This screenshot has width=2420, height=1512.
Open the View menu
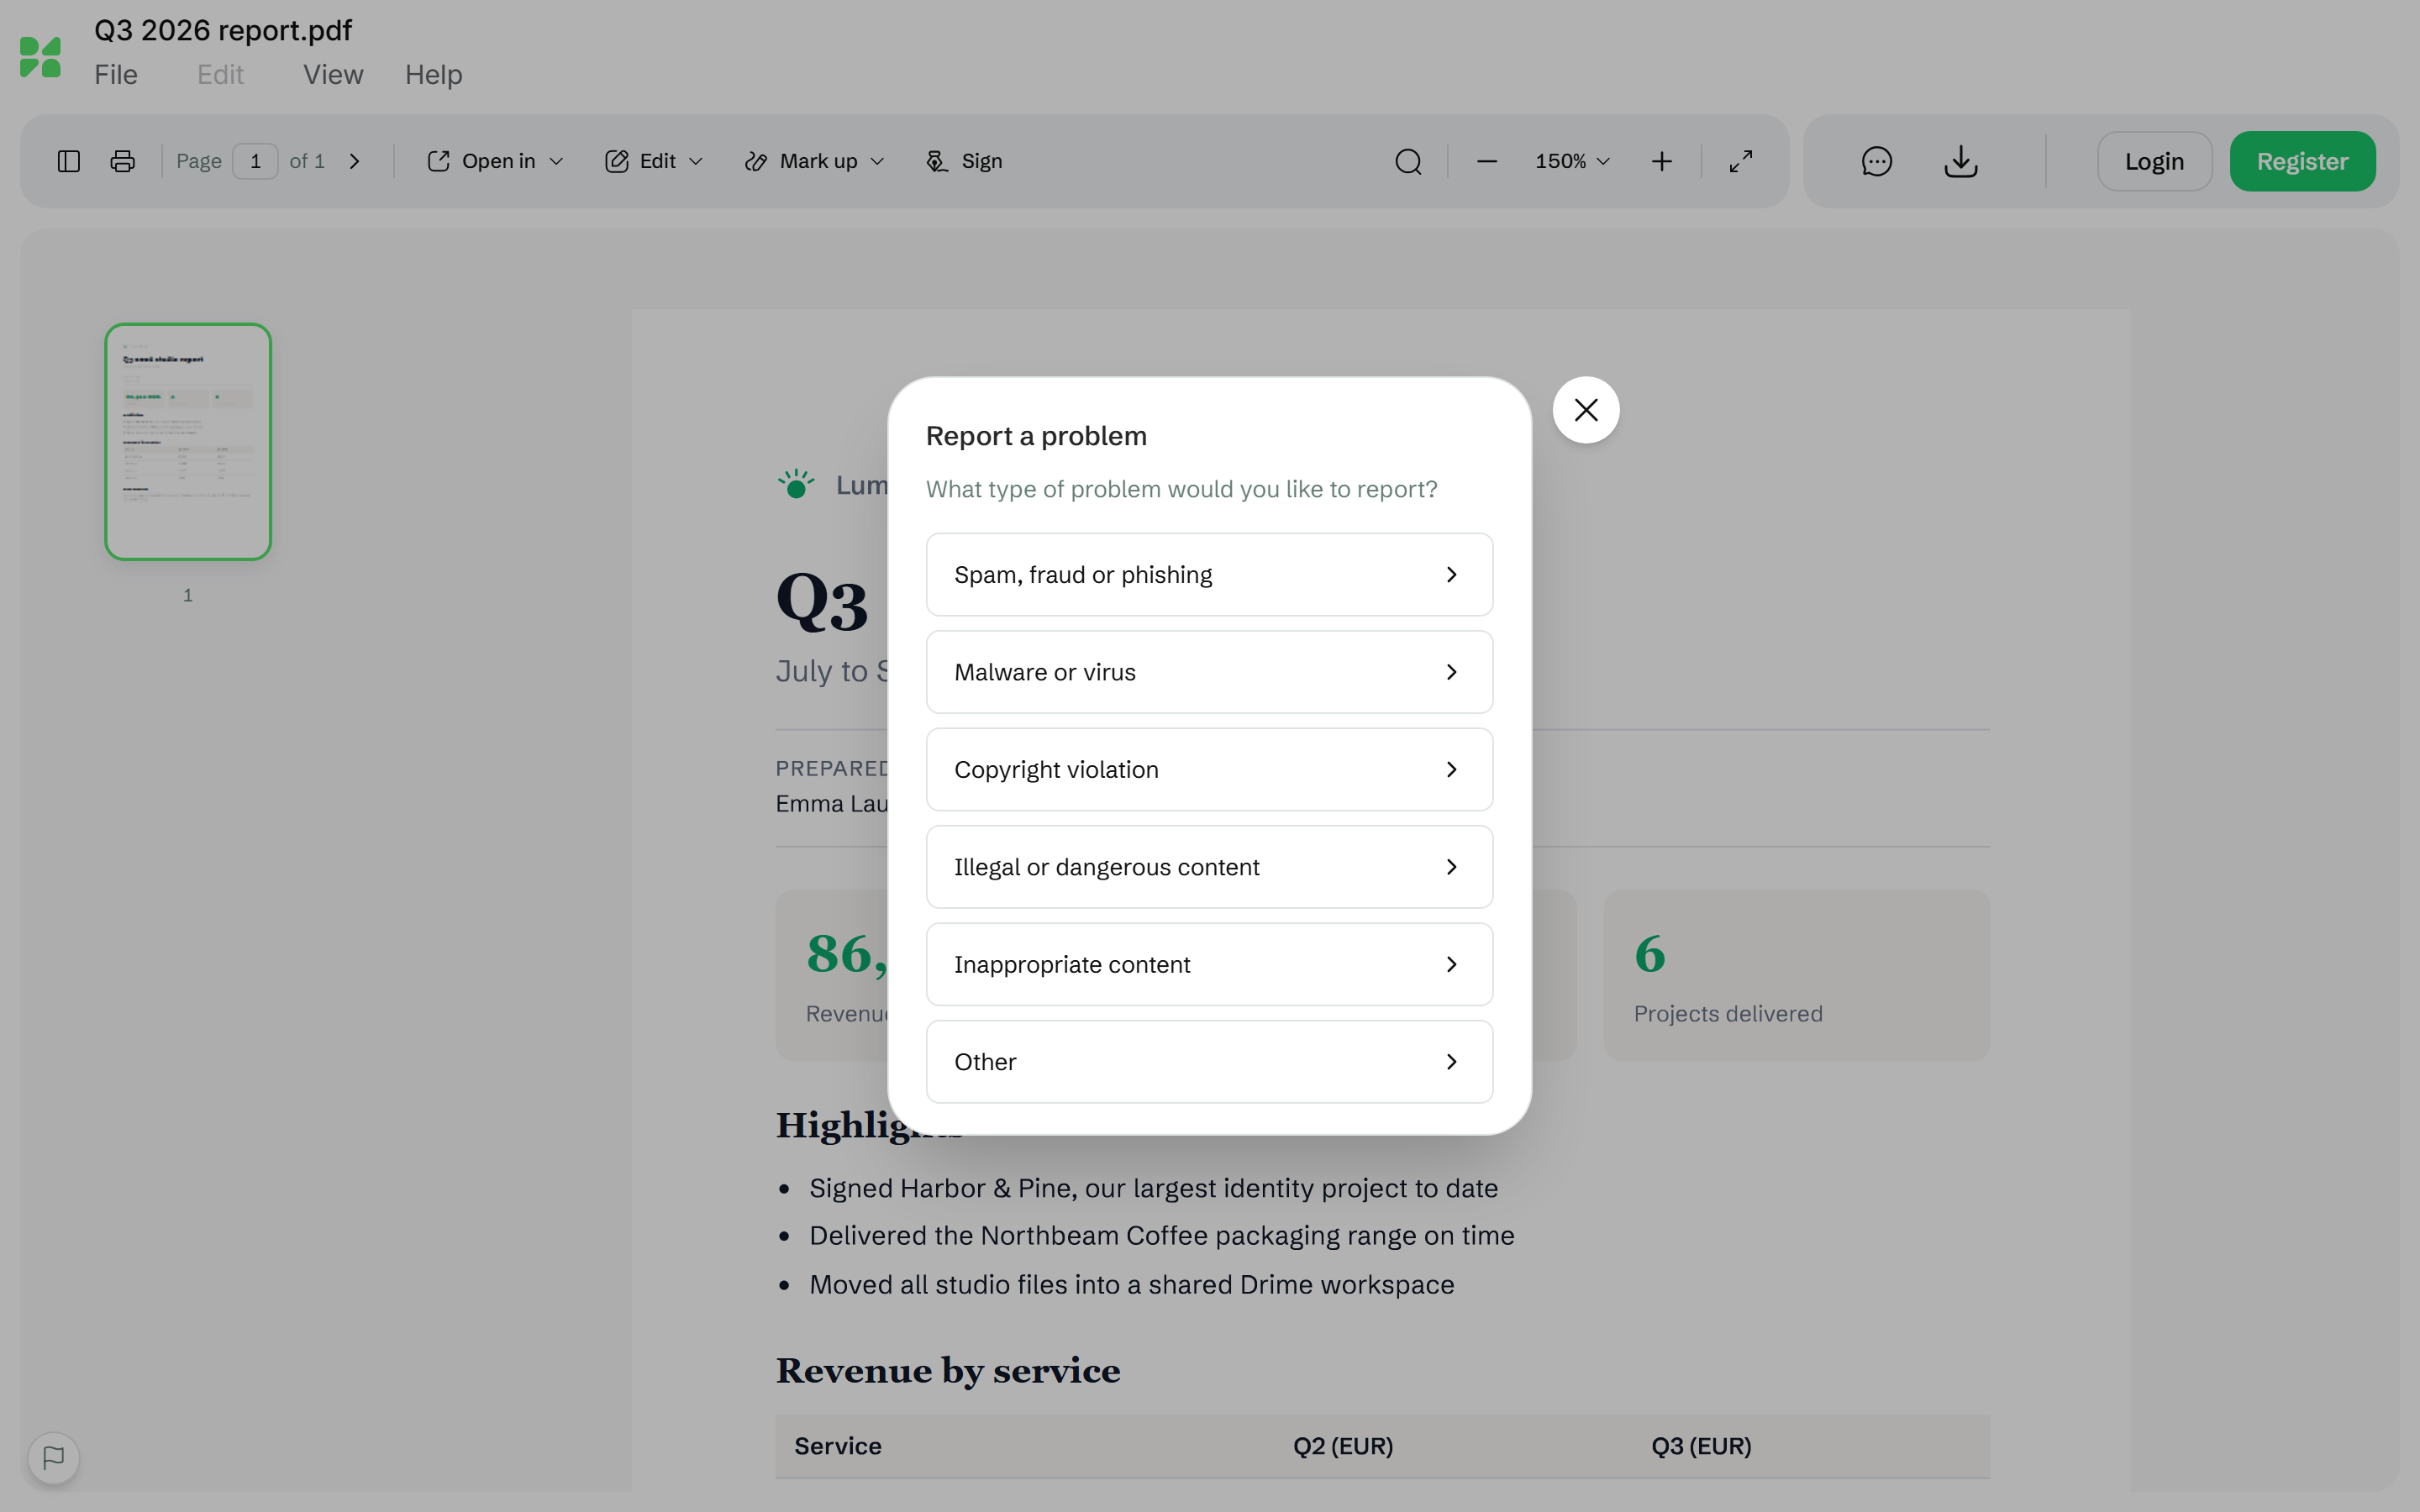tap(333, 75)
